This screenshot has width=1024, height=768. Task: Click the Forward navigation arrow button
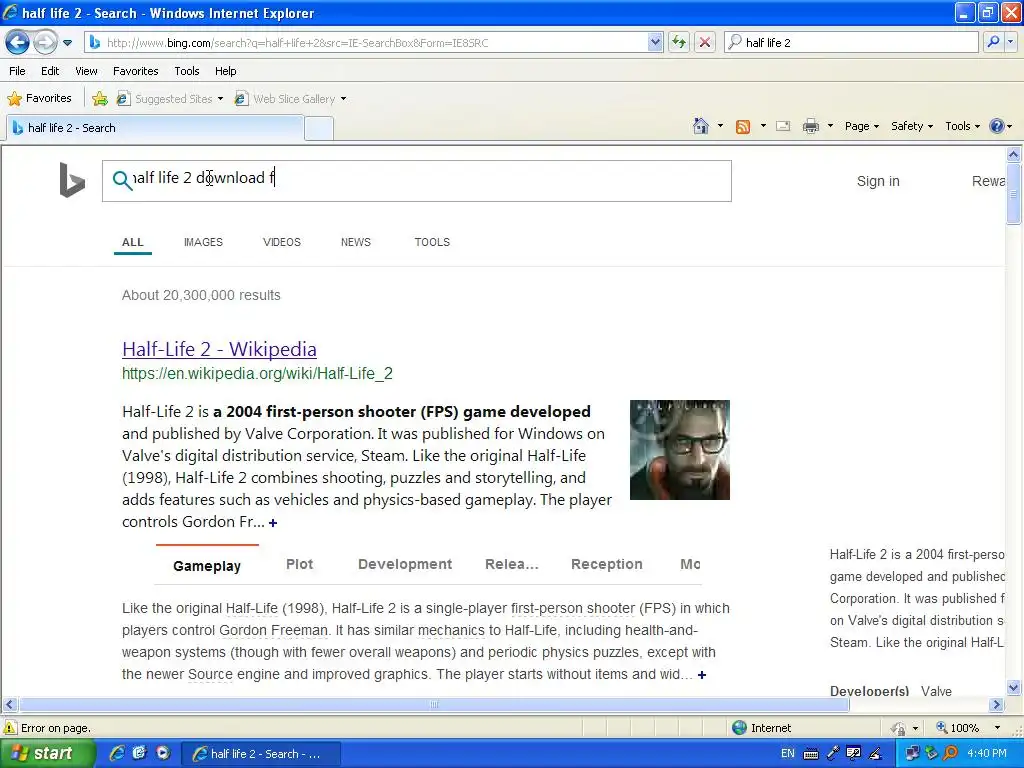(x=44, y=42)
